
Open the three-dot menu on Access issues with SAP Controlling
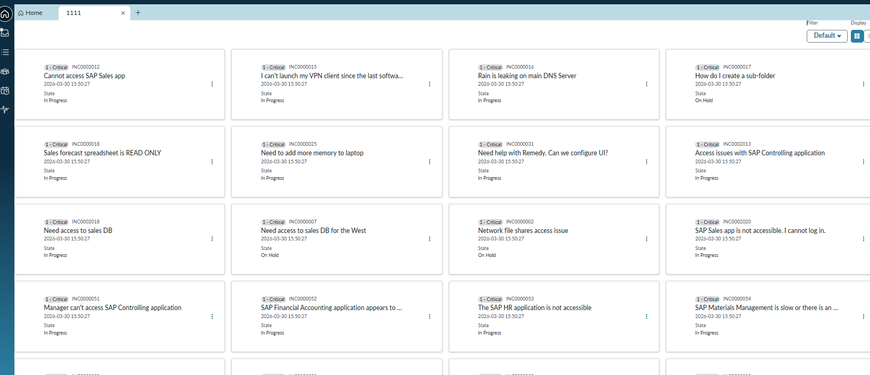(x=863, y=161)
